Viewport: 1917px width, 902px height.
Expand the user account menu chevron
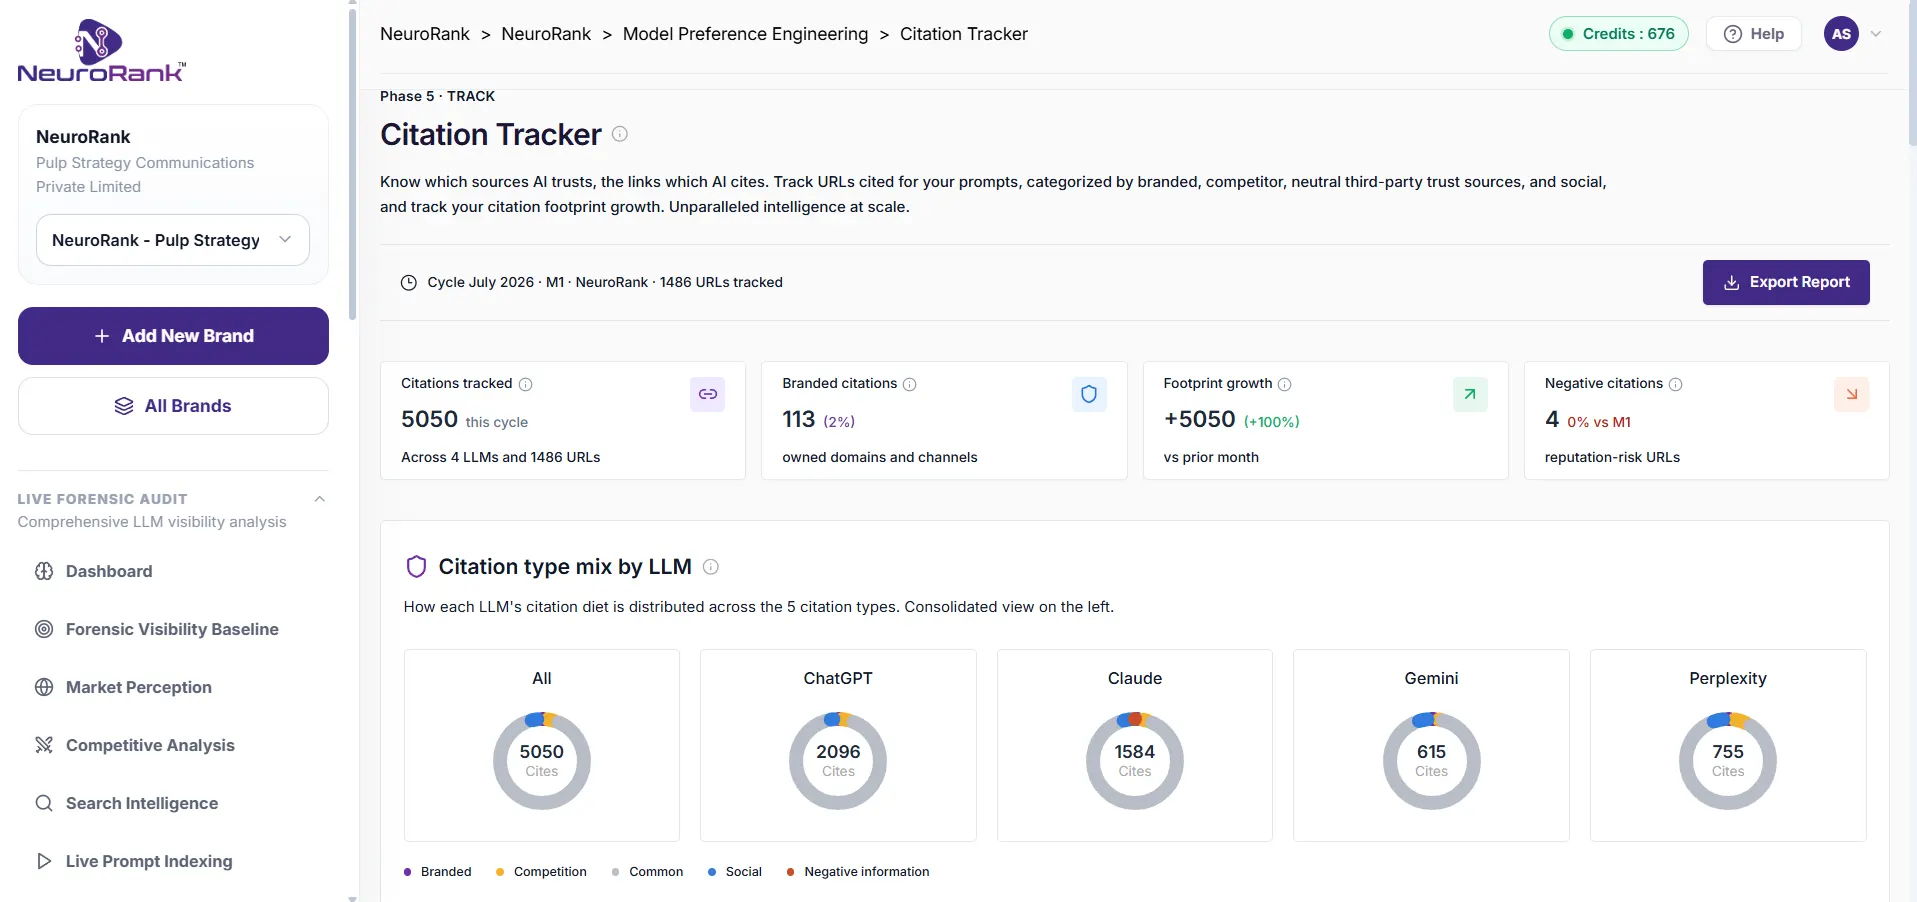1876,34
